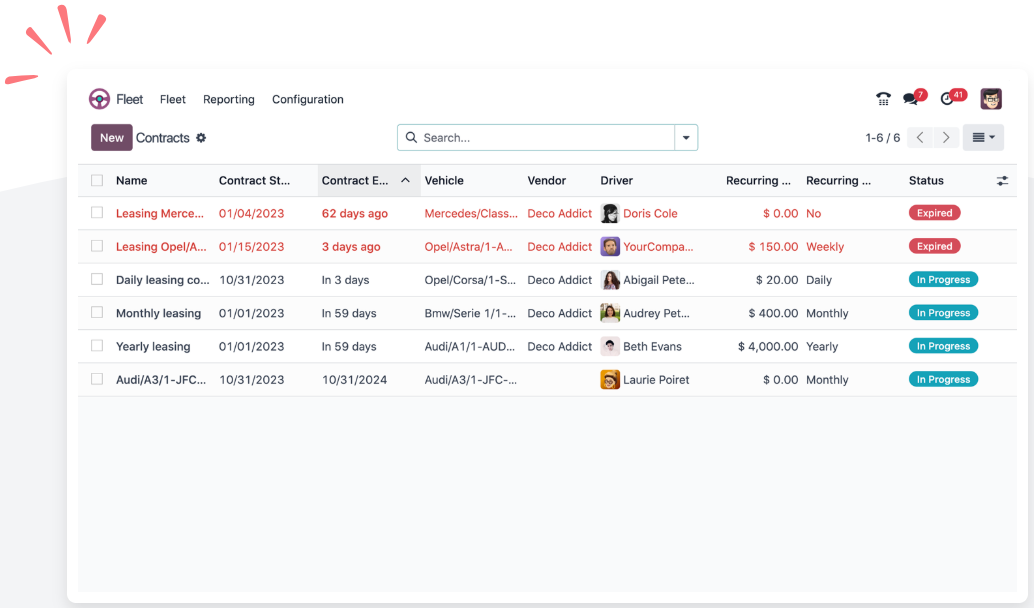Viewport: 1034px width, 608px height.
Task: Tick the select-all checkbox in header
Action: coord(97,181)
